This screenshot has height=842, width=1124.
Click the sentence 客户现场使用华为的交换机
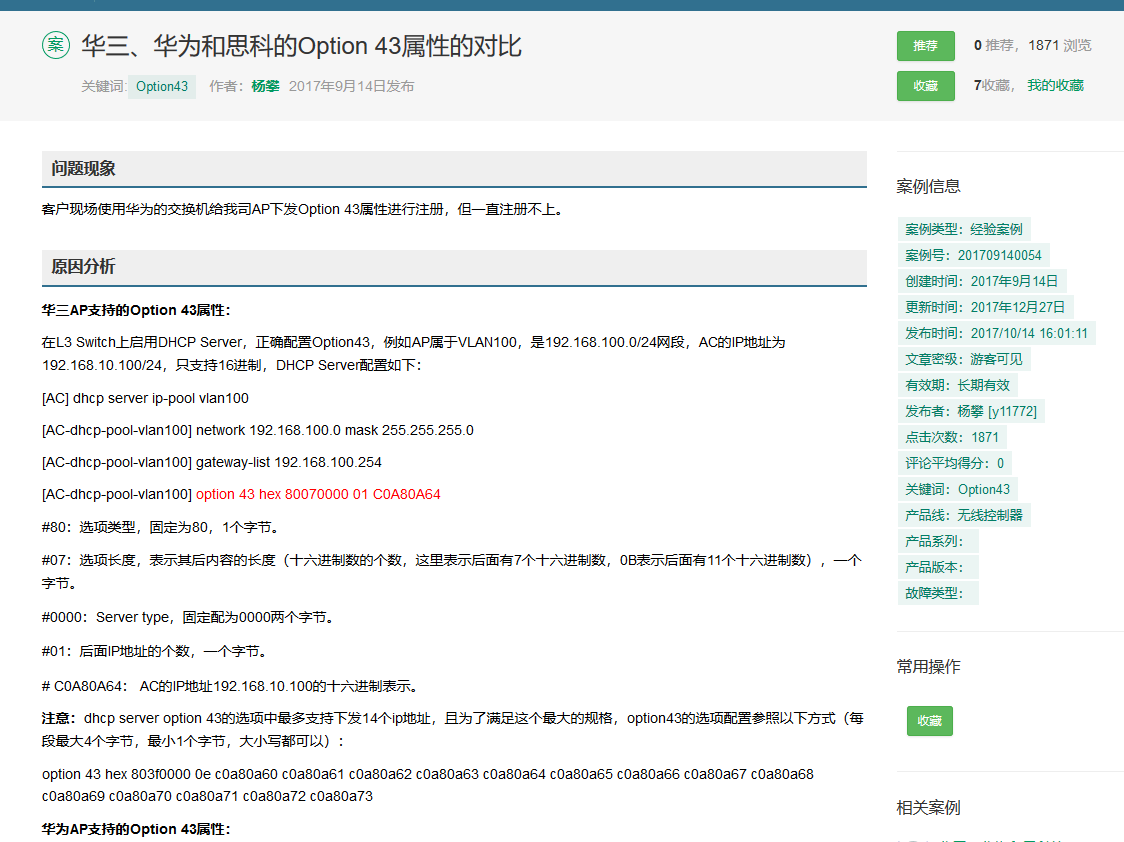click(303, 209)
